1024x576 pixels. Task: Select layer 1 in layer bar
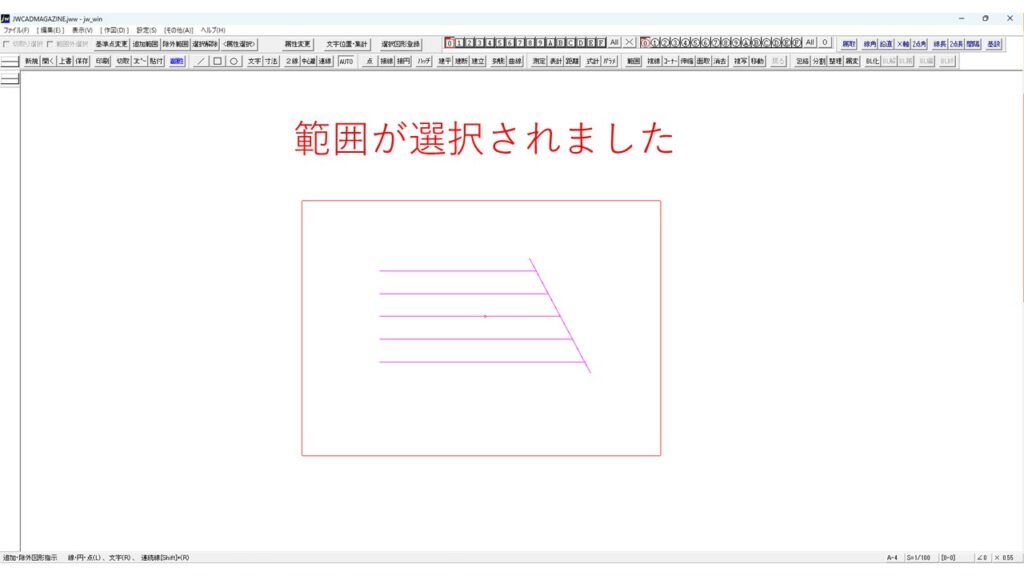pyautogui.click(x=460, y=43)
